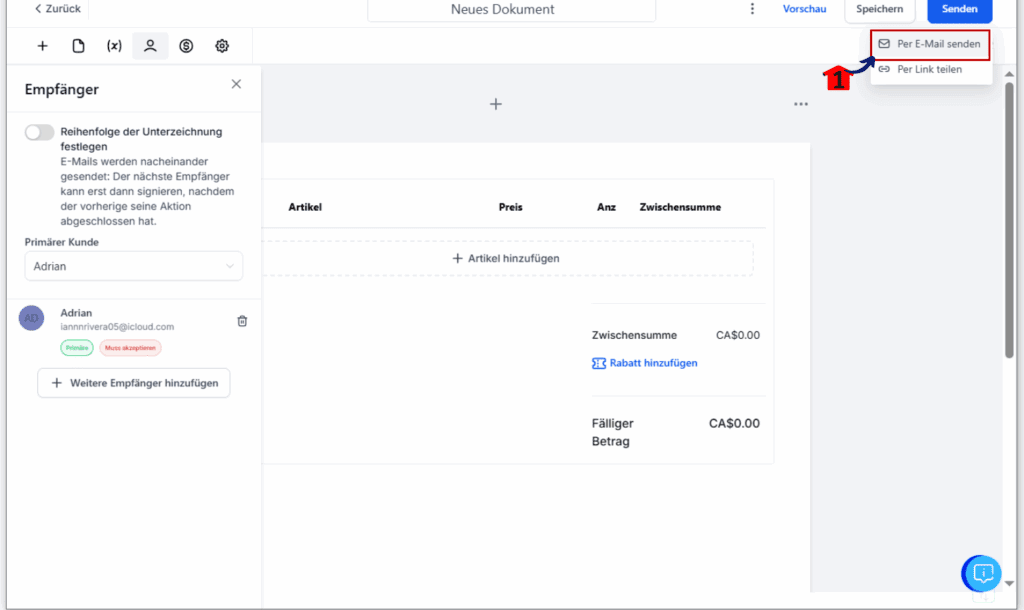Click the Anz column header
The width and height of the screenshot is (1024, 610).
pos(606,207)
